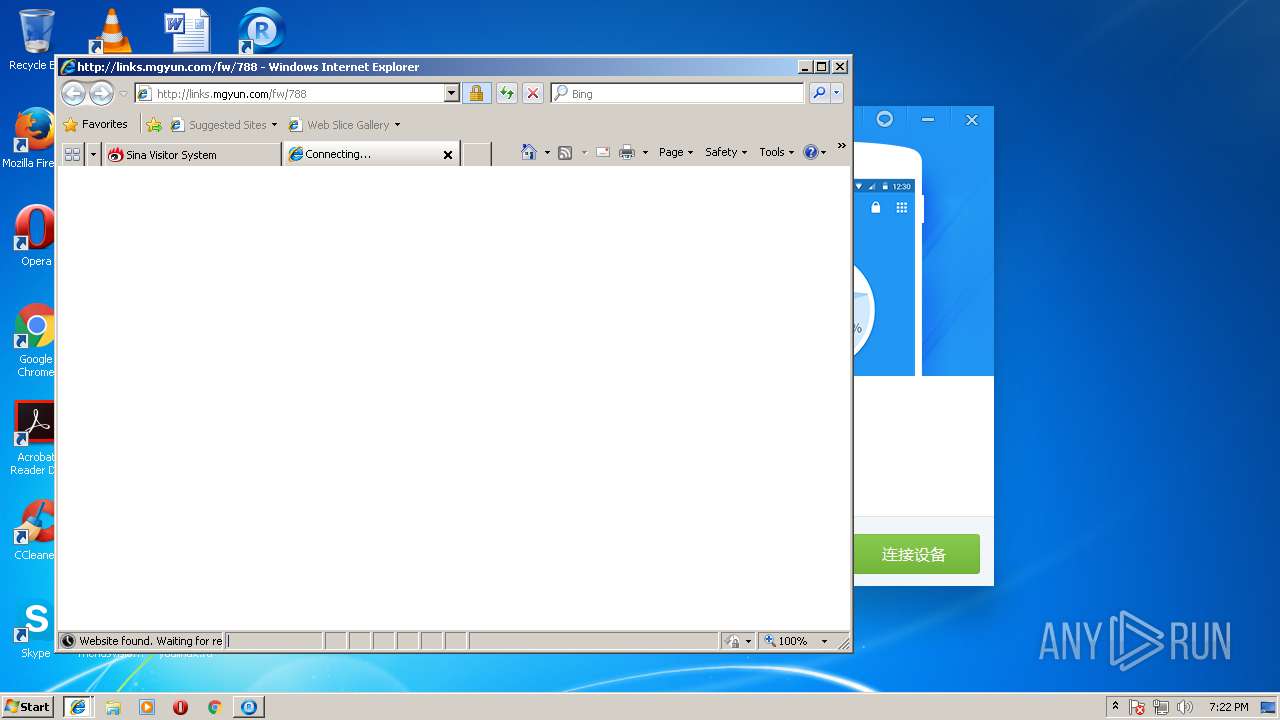1280x720 pixels.
Task: Open Acrobat Reader desktop shortcut
Action: click(x=33, y=438)
